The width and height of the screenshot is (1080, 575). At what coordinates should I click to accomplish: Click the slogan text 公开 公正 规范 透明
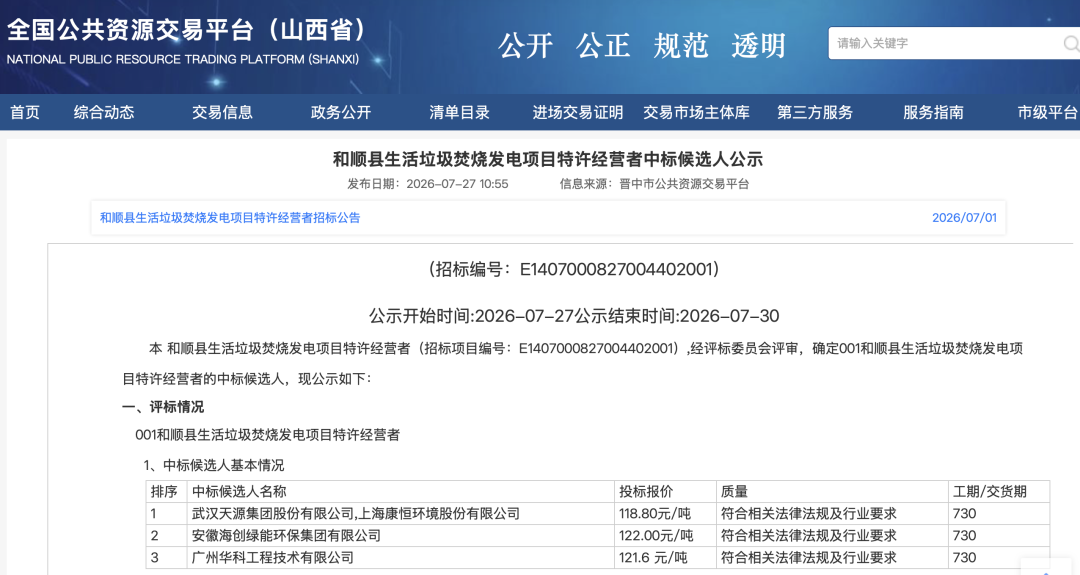[x=642, y=45]
